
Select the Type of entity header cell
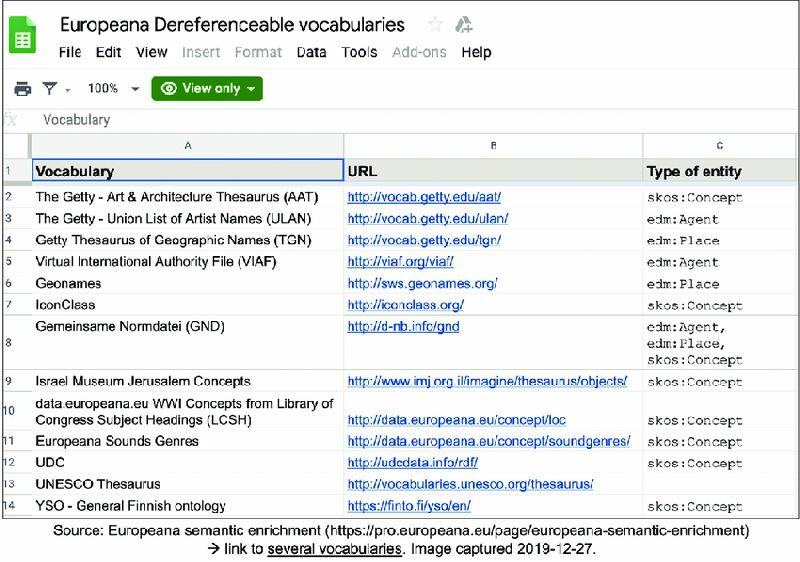[719, 170]
